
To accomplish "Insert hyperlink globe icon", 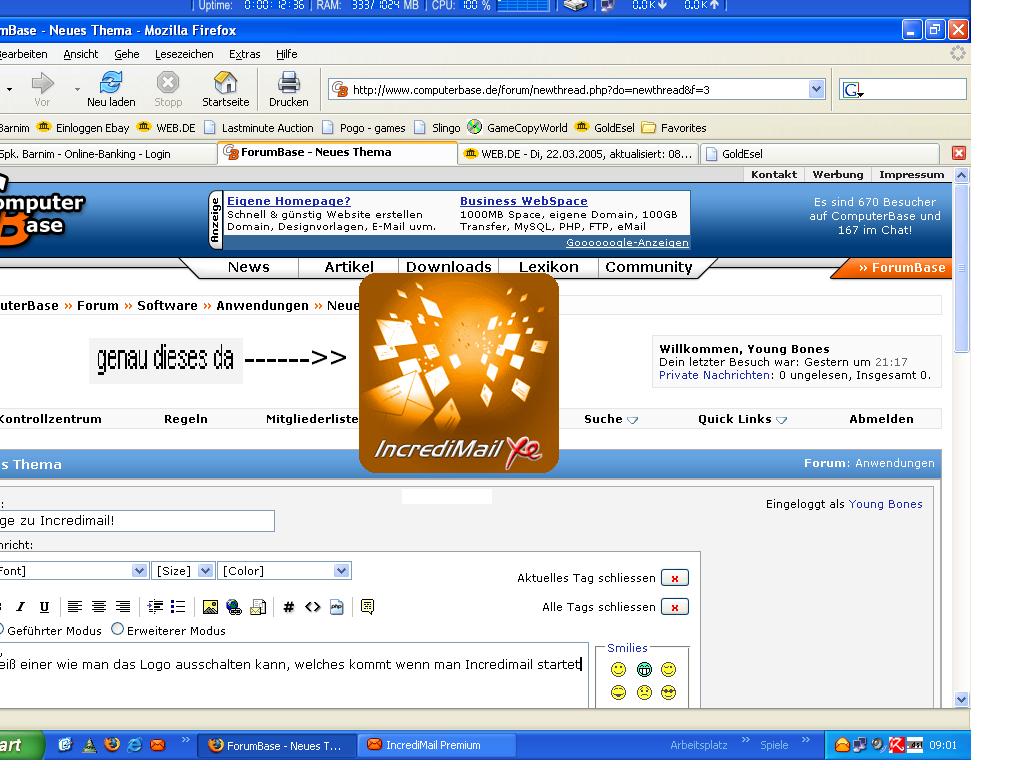I will click(x=233, y=607).
